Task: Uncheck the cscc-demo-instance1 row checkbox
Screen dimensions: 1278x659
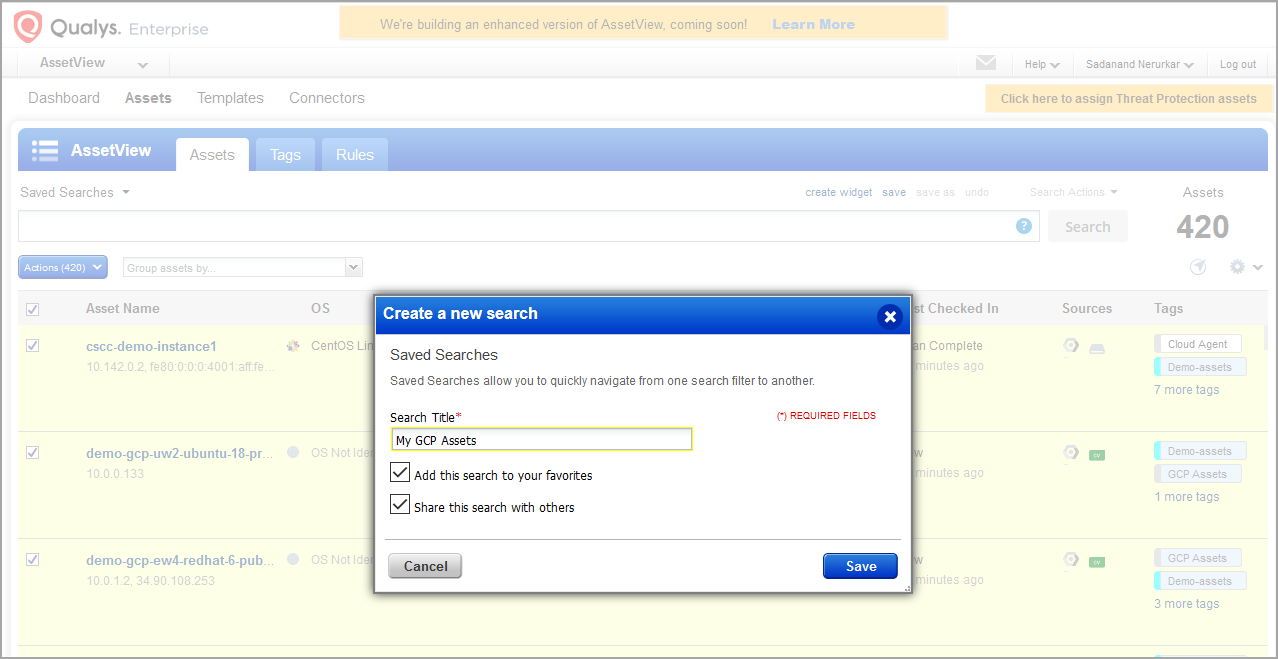Action: pyautogui.click(x=32, y=346)
